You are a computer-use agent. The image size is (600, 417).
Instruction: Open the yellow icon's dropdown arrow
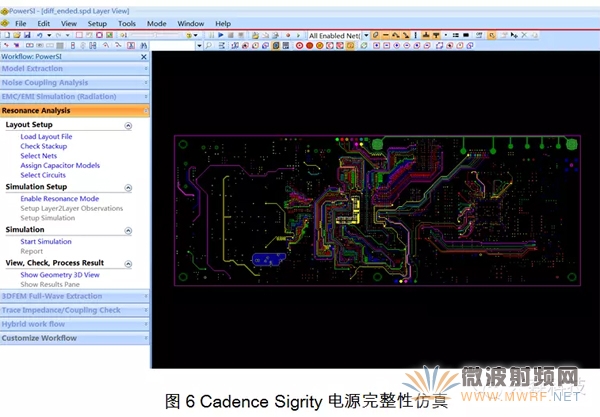click(x=196, y=35)
